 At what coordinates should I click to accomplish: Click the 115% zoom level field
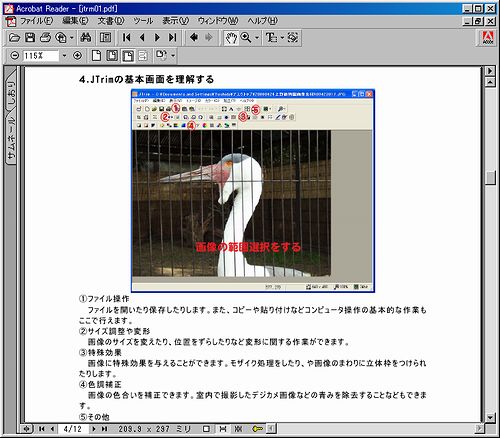pos(40,56)
